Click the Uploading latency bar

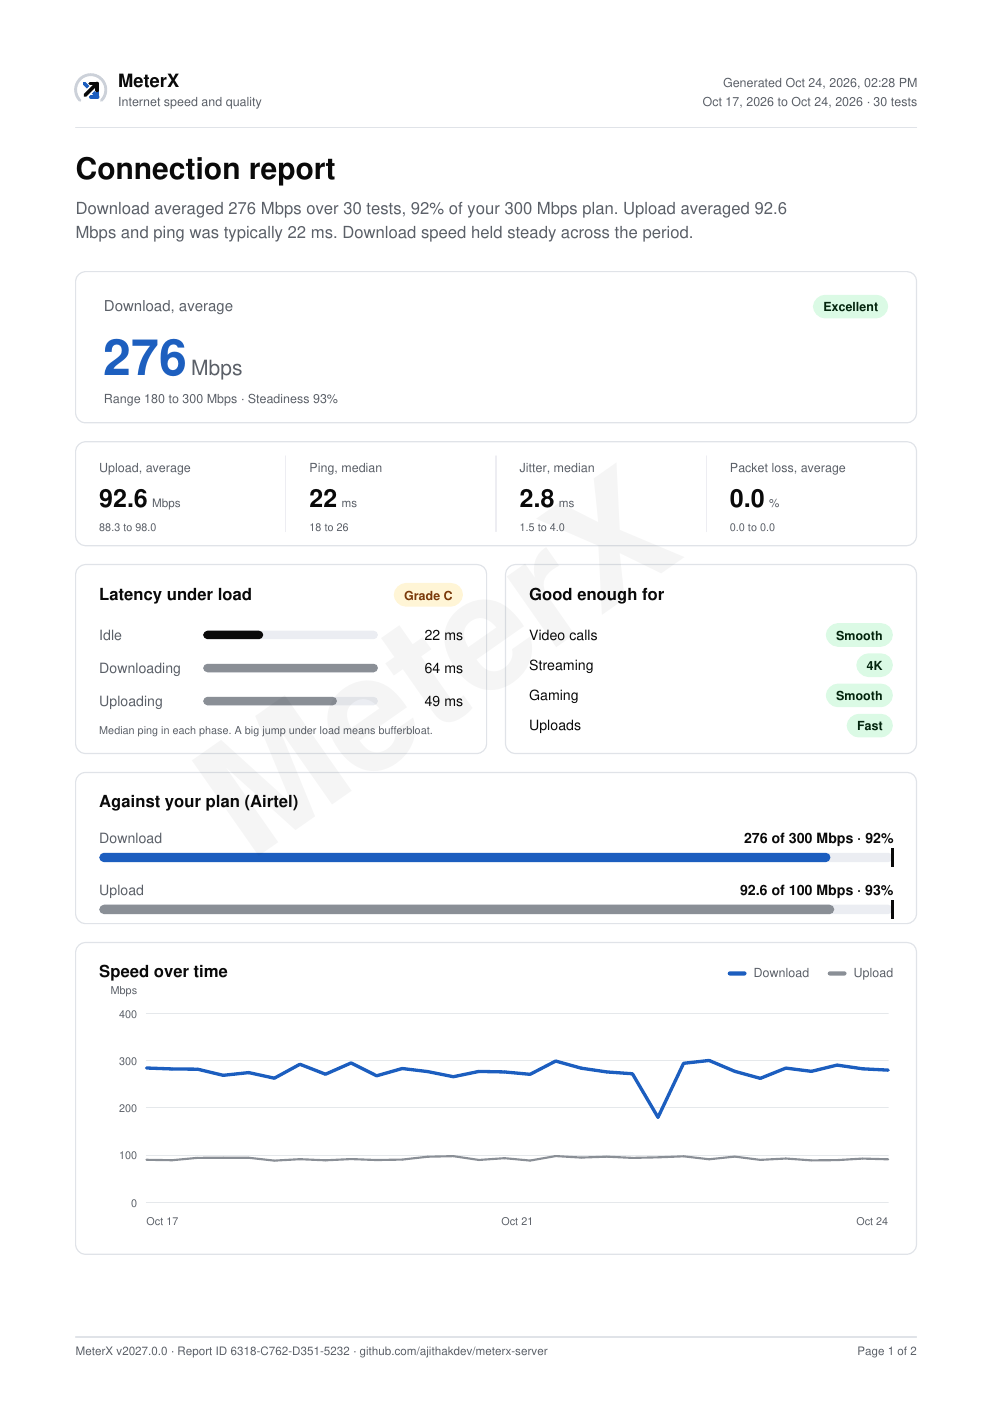click(x=290, y=701)
